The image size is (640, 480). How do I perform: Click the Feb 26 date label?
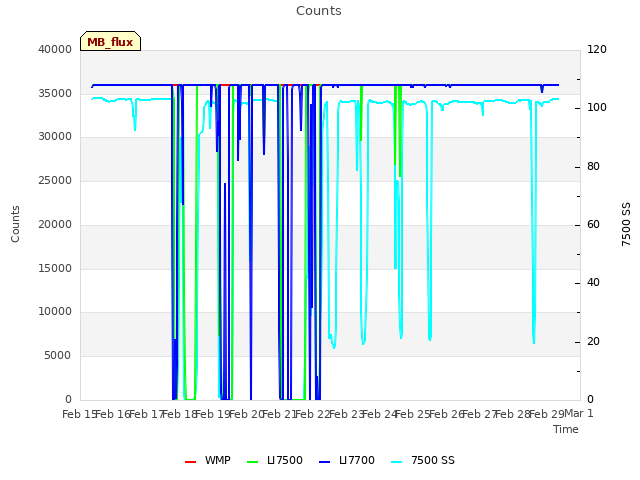(447, 414)
